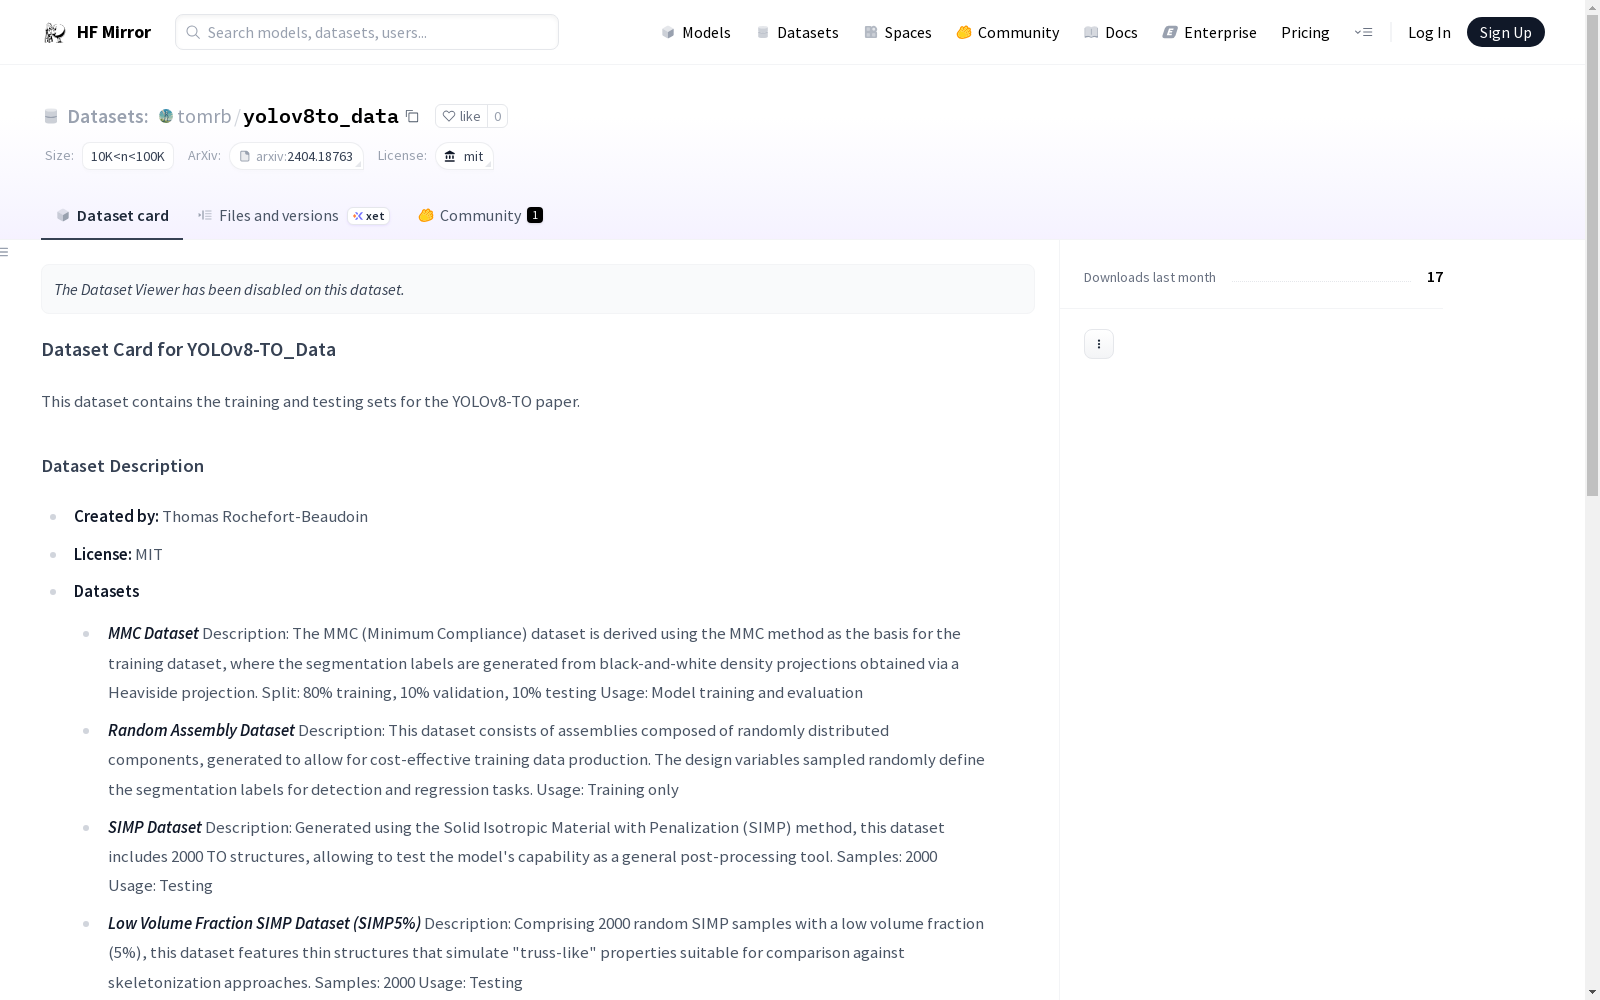Click the page's vertical scrollbar thumb
The width and height of the screenshot is (1600, 1000).
point(1592,255)
